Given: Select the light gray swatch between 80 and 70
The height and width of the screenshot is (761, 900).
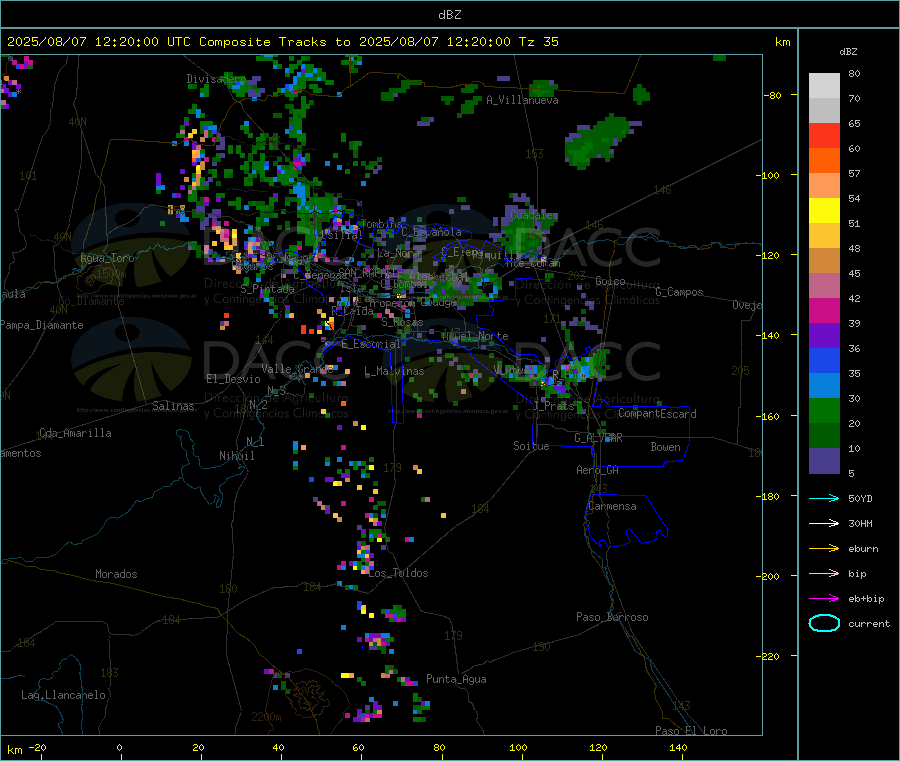Looking at the screenshot, I should [x=824, y=86].
